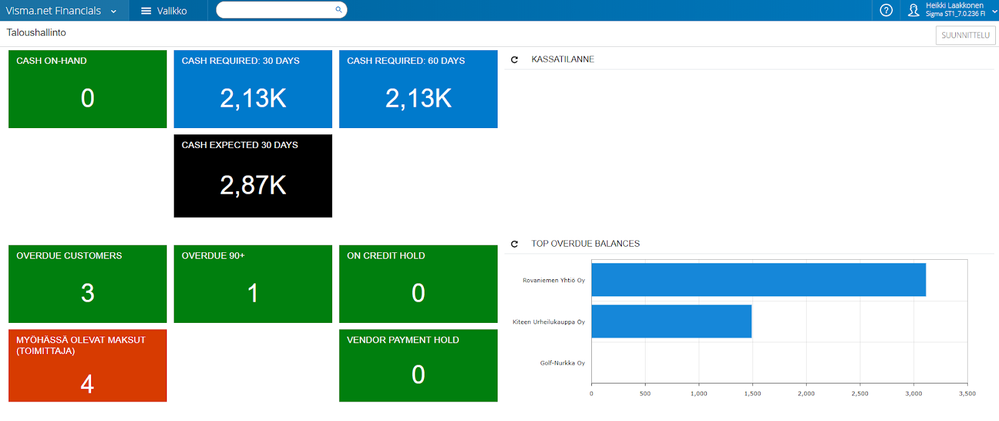The height and width of the screenshot is (421, 999).
Task: Click the Kiteen Urheilukauppa Oy axis label
Action: coord(549,322)
